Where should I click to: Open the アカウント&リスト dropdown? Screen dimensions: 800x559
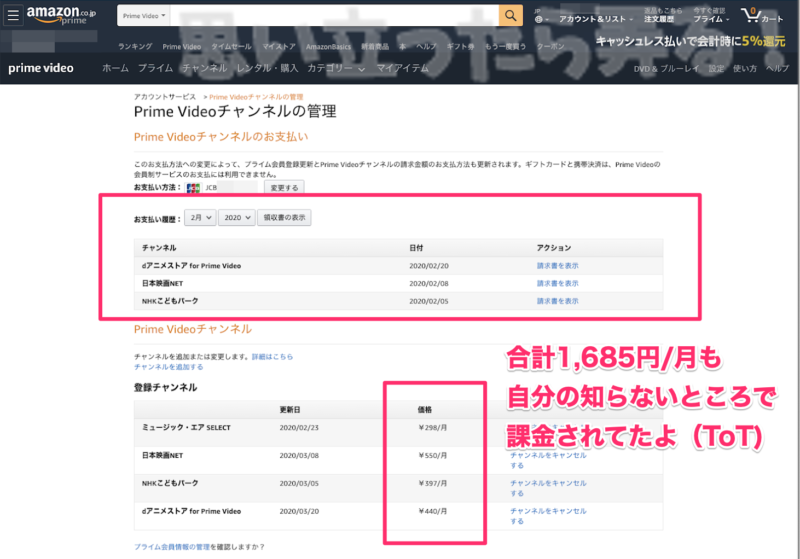(595, 19)
